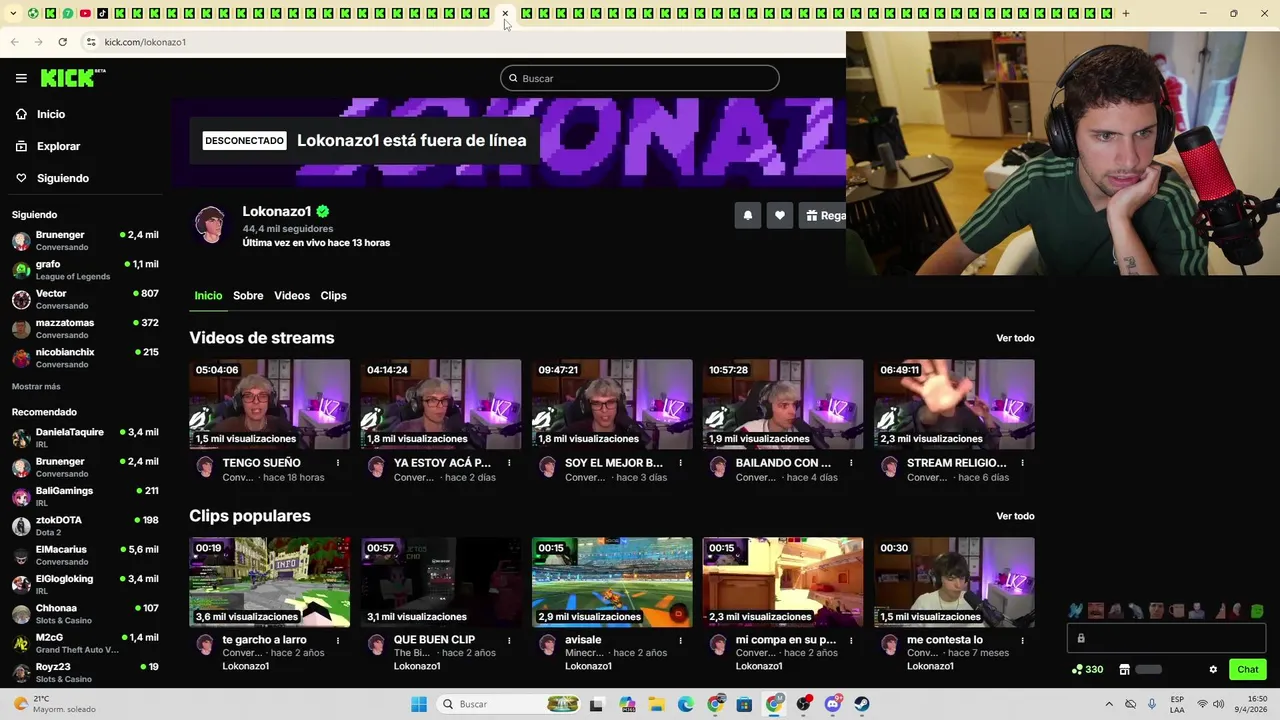Pick the green frog emote
This screenshot has height=720, width=1280.
click(x=1257, y=611)
